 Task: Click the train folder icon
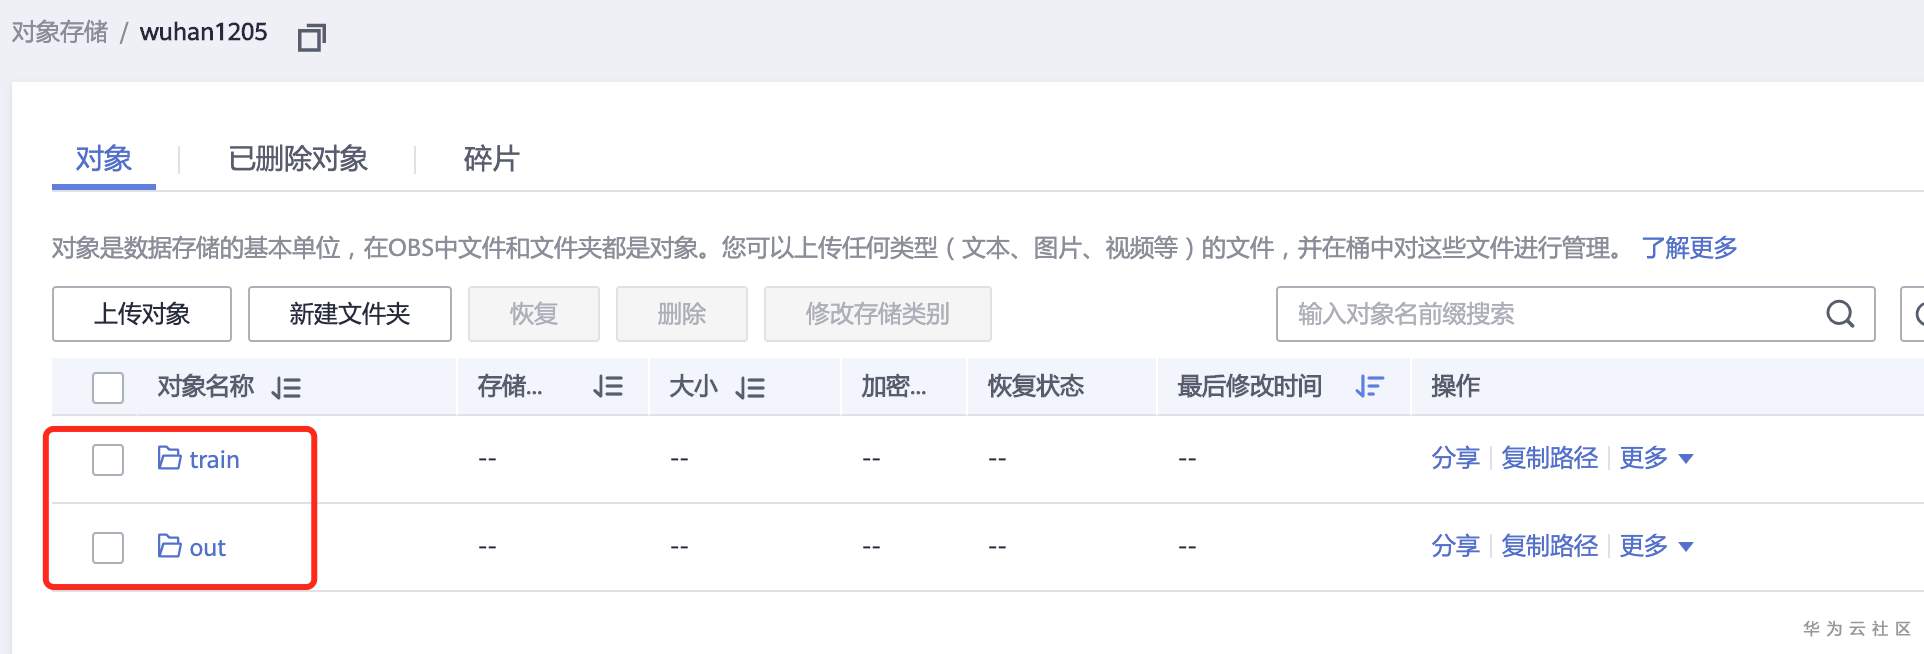pyautogui.click(x=169, y=458)
